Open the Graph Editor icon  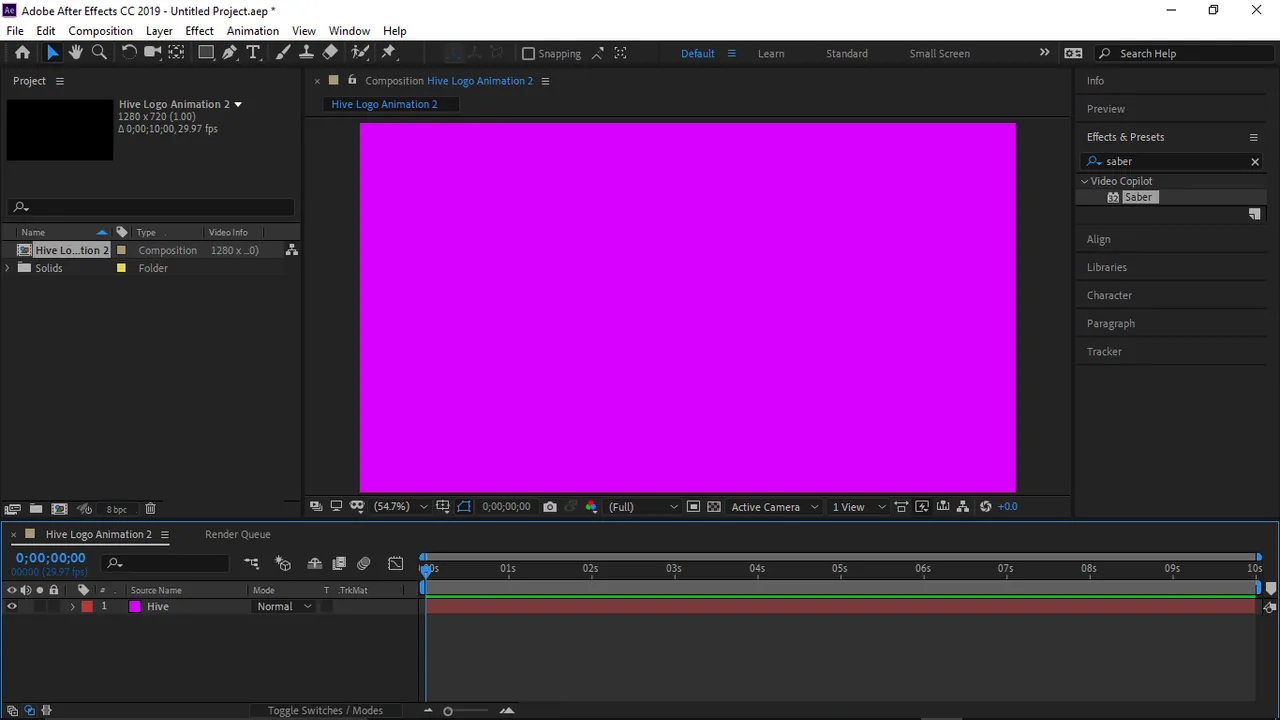pos(396,564)
